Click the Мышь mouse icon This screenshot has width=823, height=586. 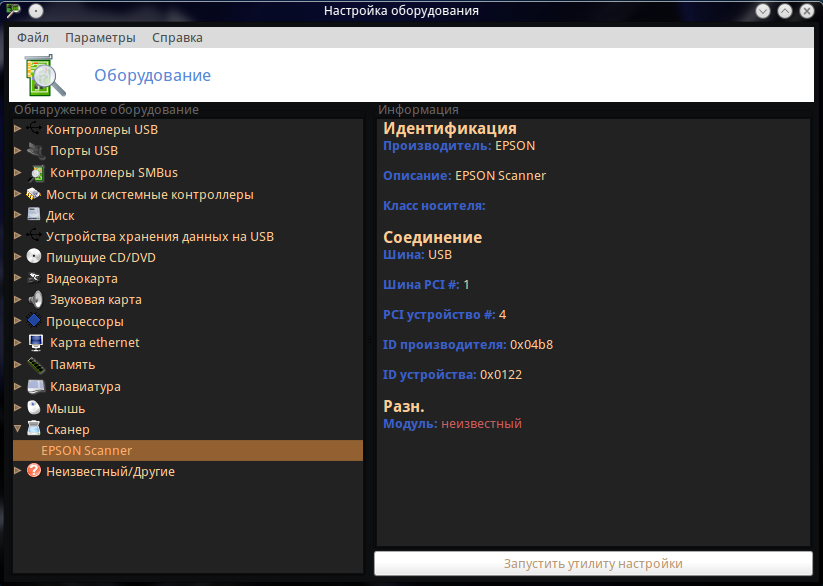point(34,408)
